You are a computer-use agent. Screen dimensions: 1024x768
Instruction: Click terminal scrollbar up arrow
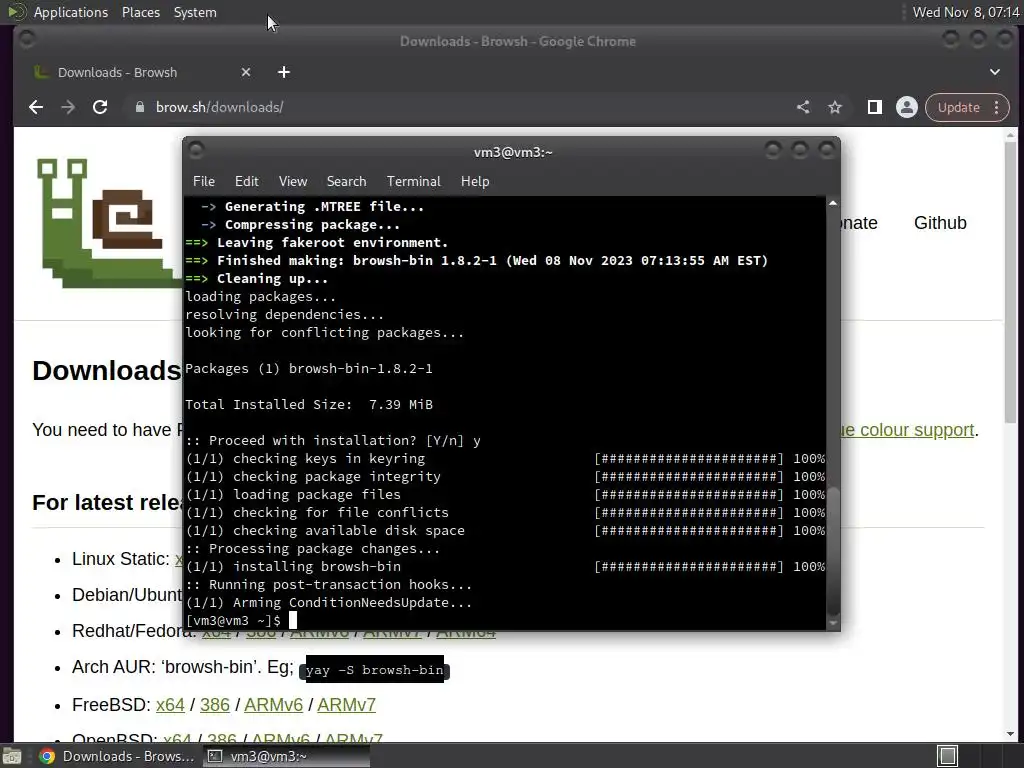(833, 203)
